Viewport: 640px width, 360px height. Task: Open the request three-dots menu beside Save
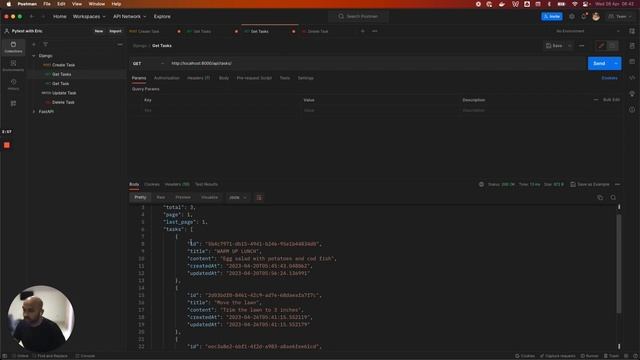[x=582, y=46]
